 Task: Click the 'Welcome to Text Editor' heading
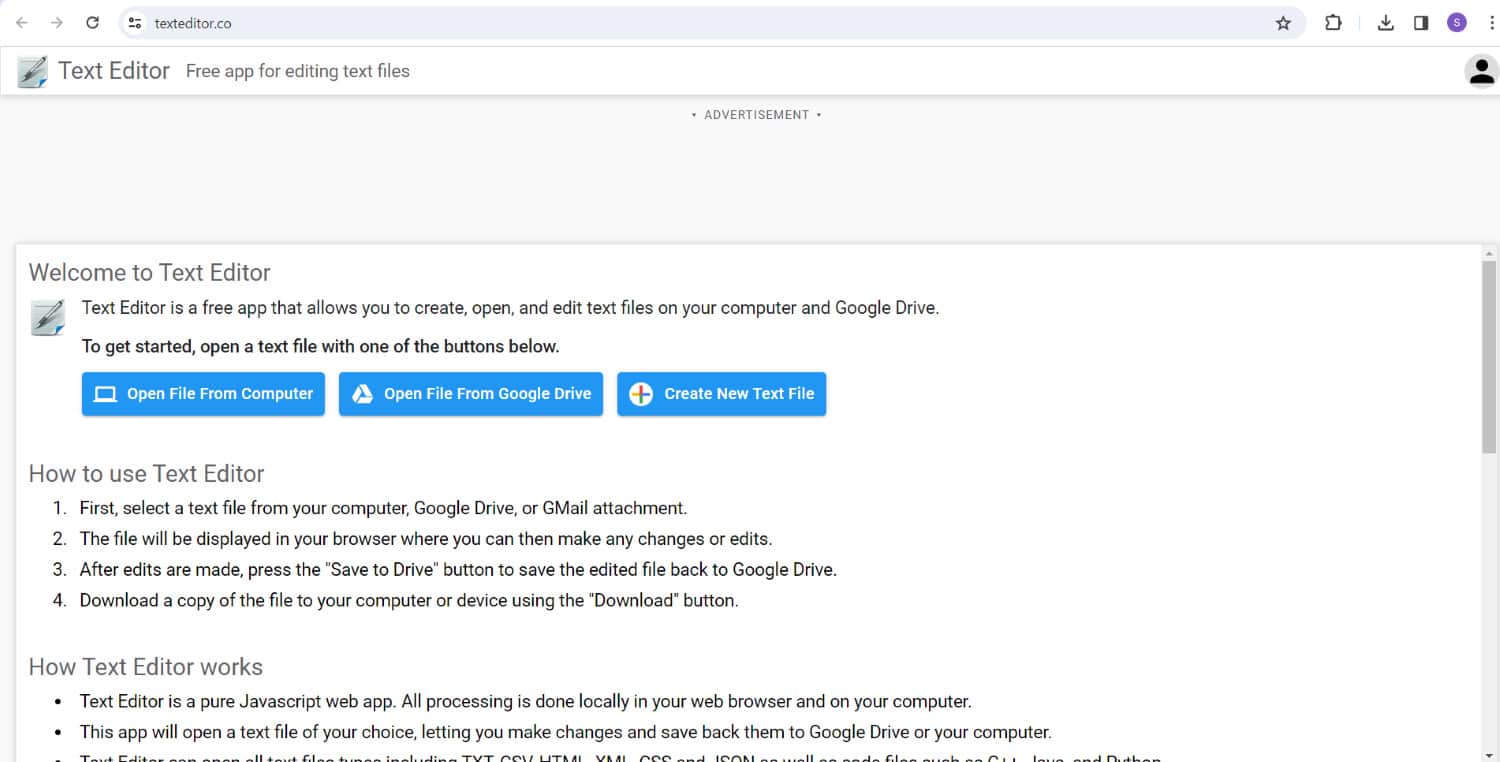[150, 273]
